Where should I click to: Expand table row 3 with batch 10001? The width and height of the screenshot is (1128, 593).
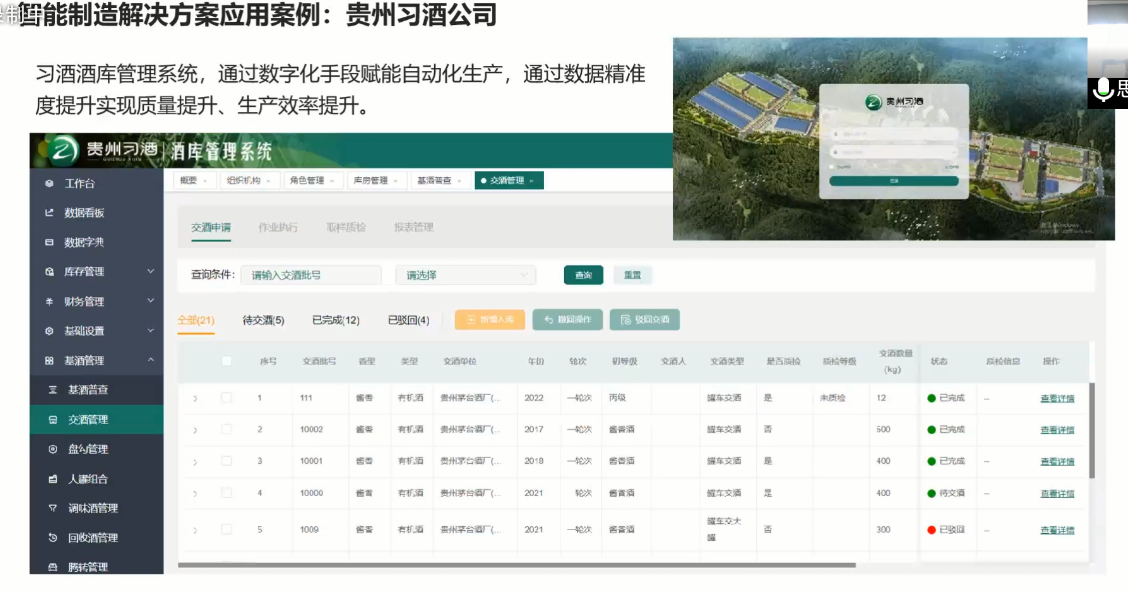click(195, 462)
